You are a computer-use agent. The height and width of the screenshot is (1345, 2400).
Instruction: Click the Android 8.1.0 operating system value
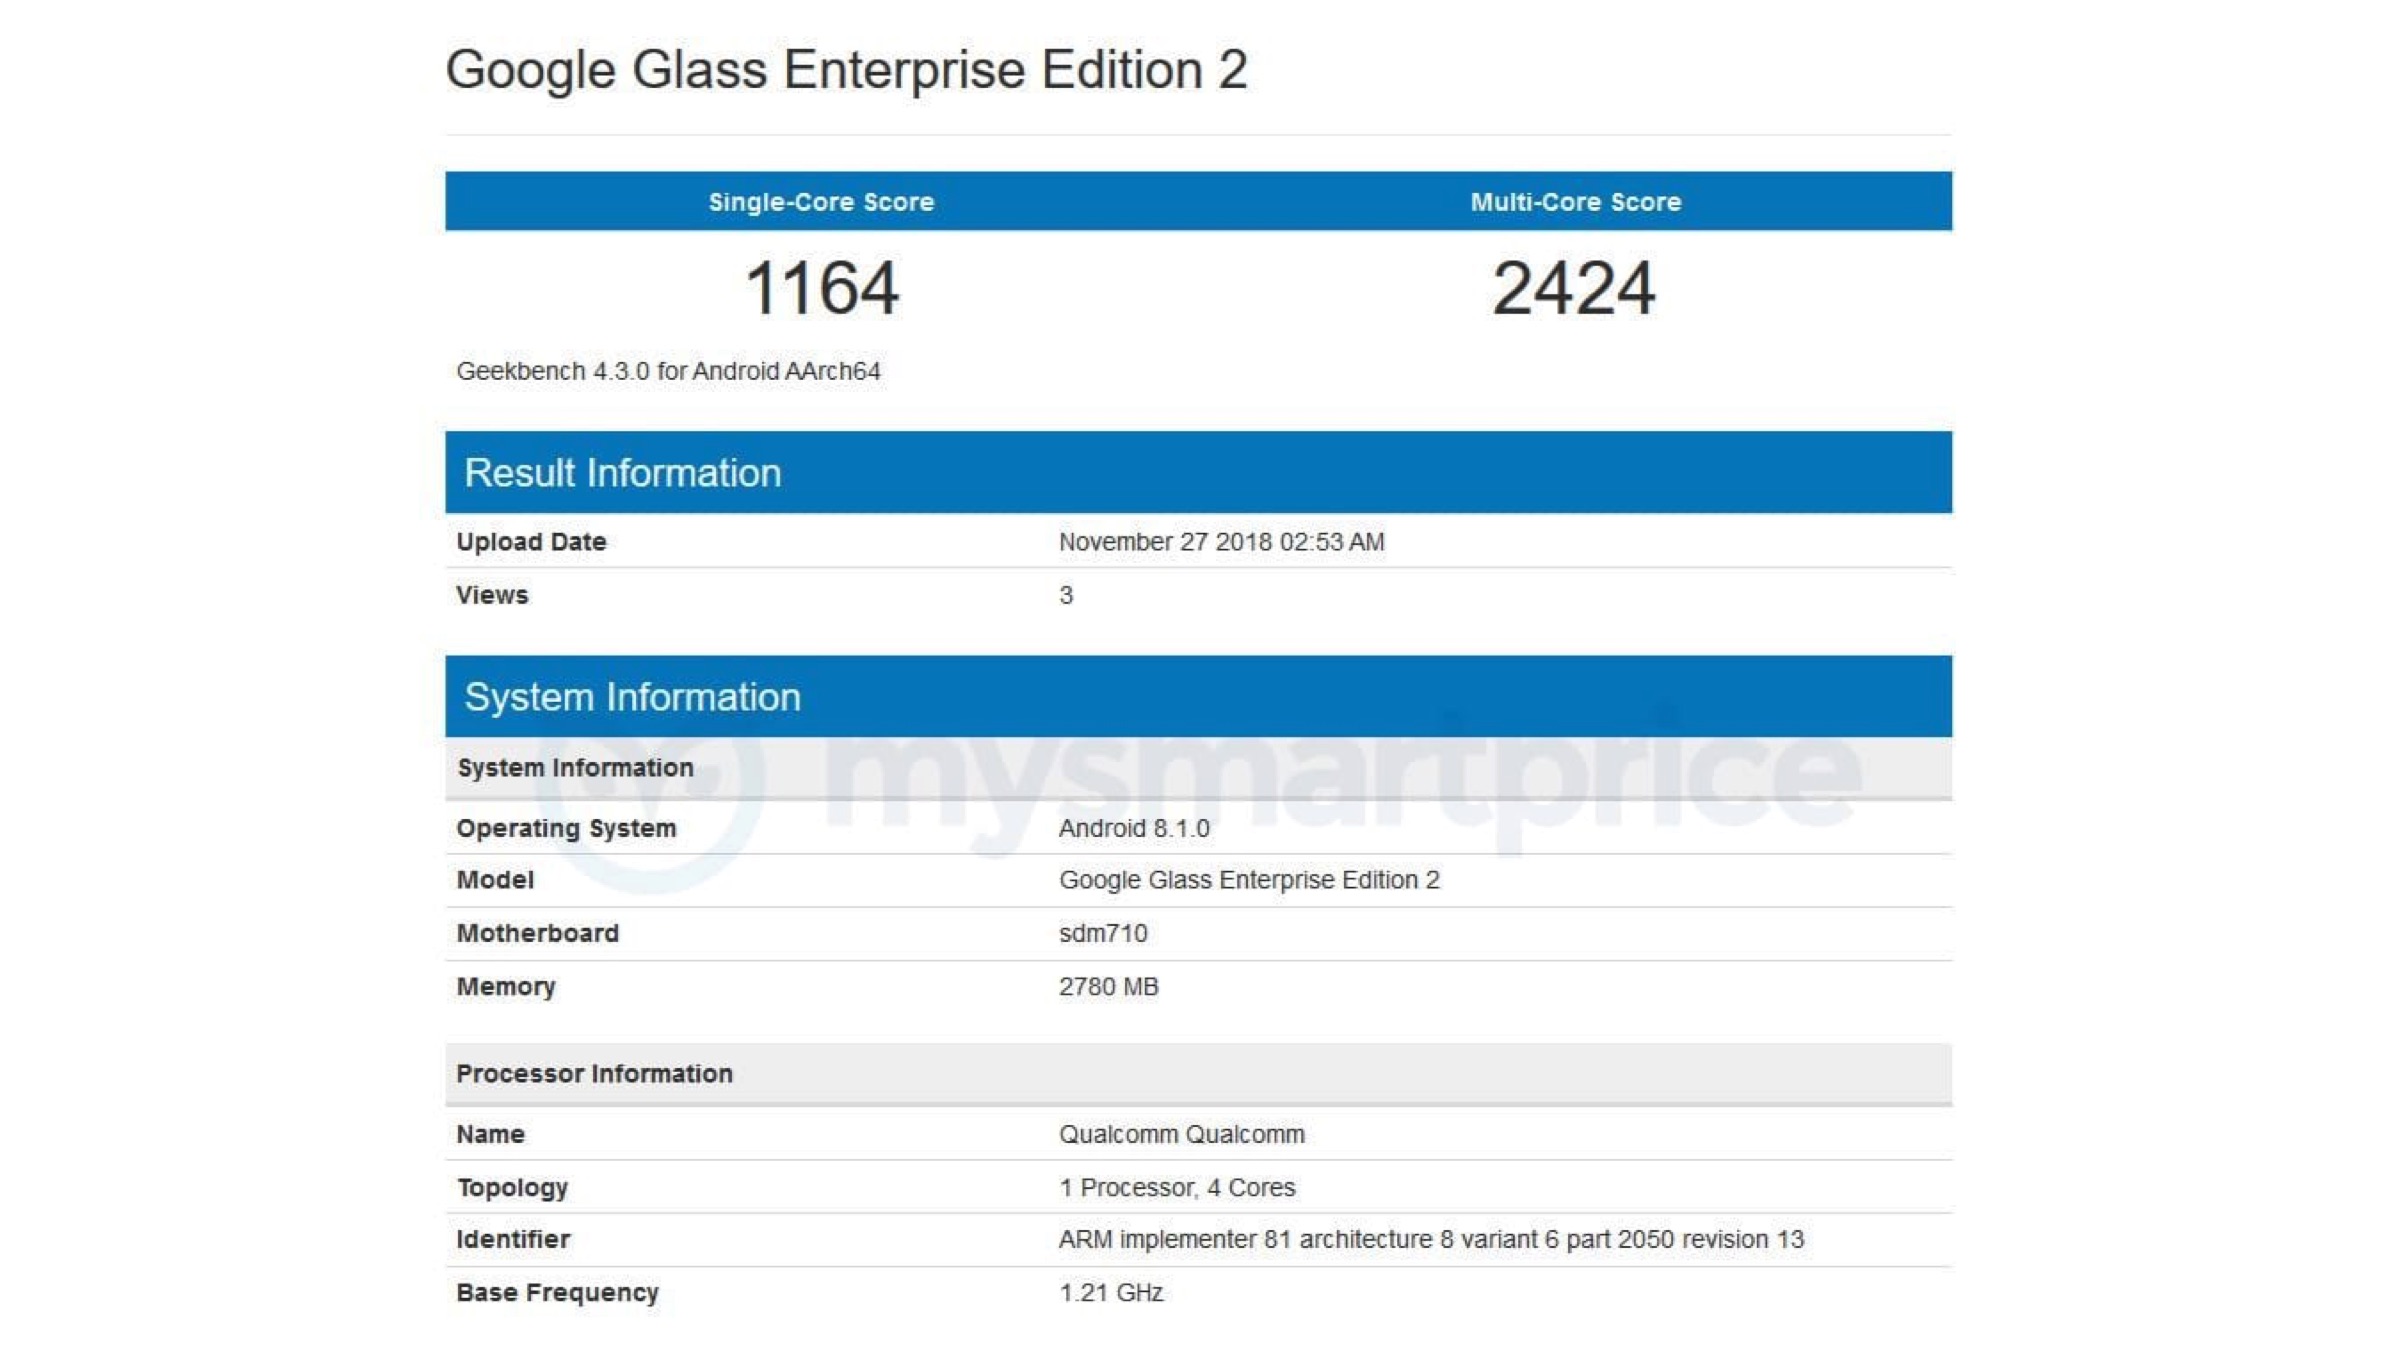(1134, 828)
